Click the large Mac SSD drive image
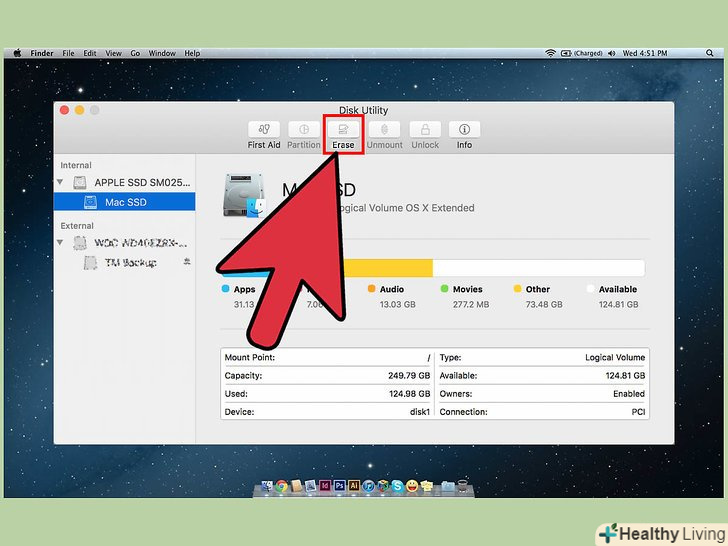Screen dimensions: 728x546 click(x=244, y=195)
